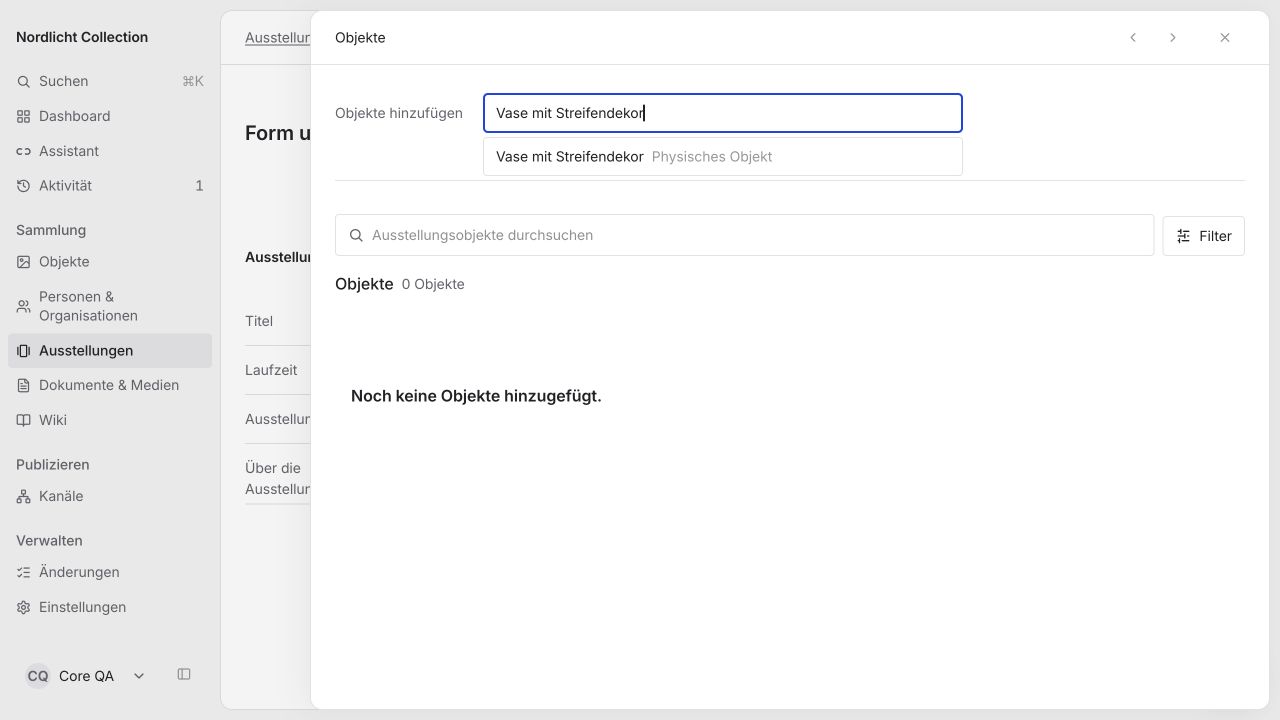Click the Personen & Organisationen people icon
Screen dimensions: 1280x720
(24, 306)
